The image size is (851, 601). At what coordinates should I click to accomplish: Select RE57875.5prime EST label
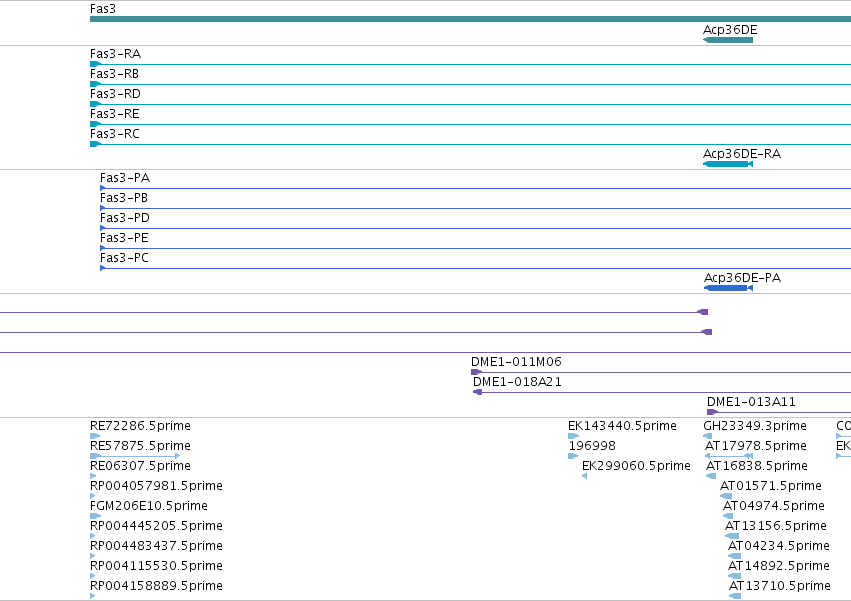point(140,446)
